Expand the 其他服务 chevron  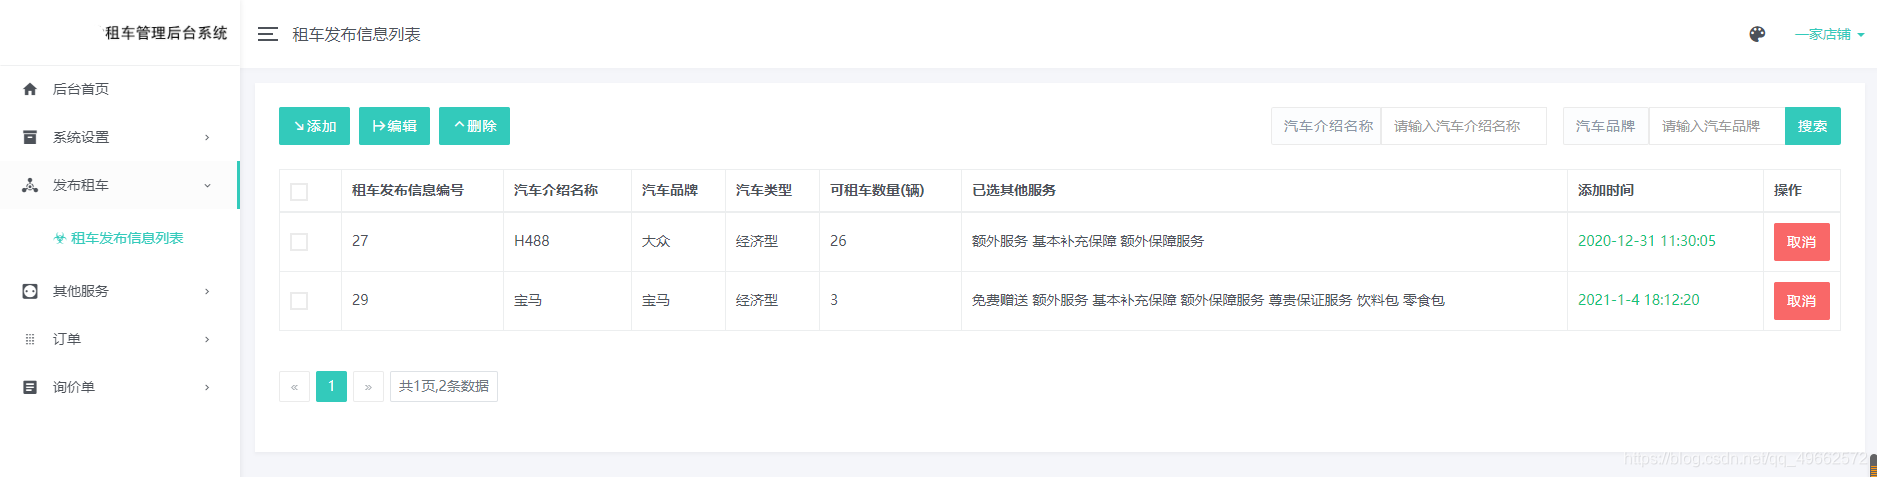207,291
